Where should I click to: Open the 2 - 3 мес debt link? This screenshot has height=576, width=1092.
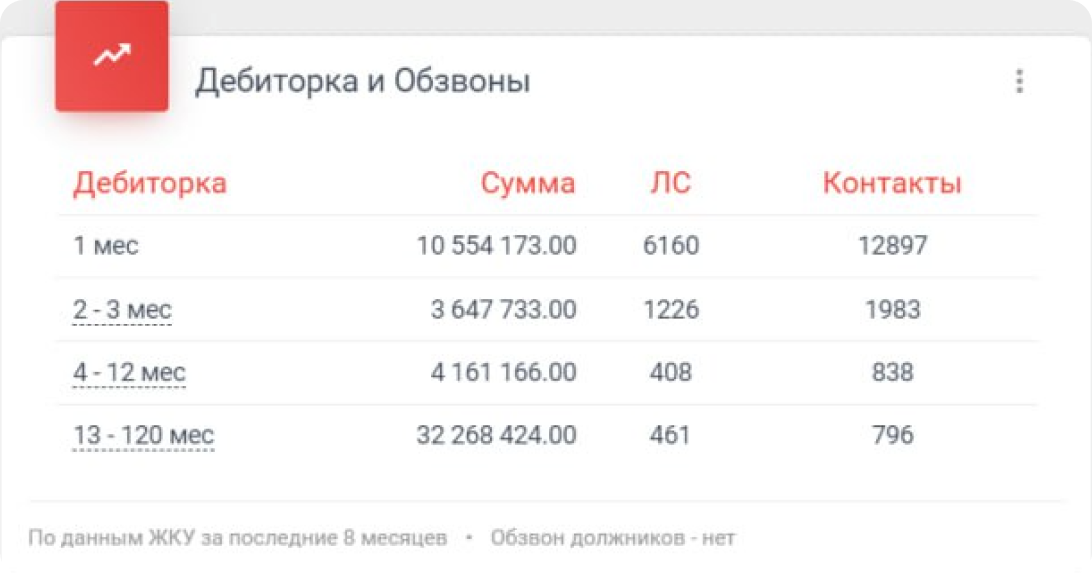(x=123, y=309)
